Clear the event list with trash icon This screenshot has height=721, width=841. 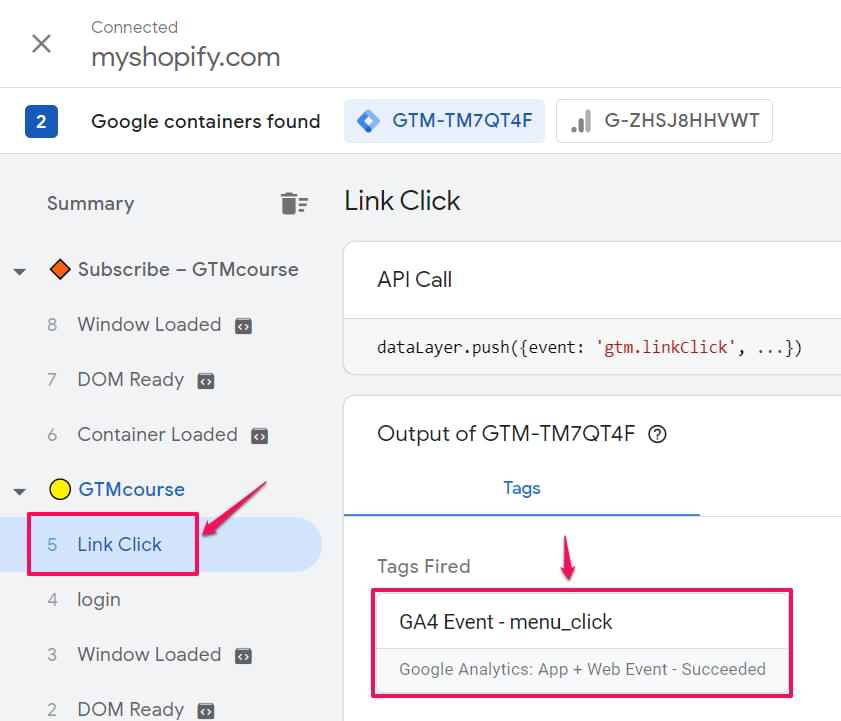pos(294,203)
